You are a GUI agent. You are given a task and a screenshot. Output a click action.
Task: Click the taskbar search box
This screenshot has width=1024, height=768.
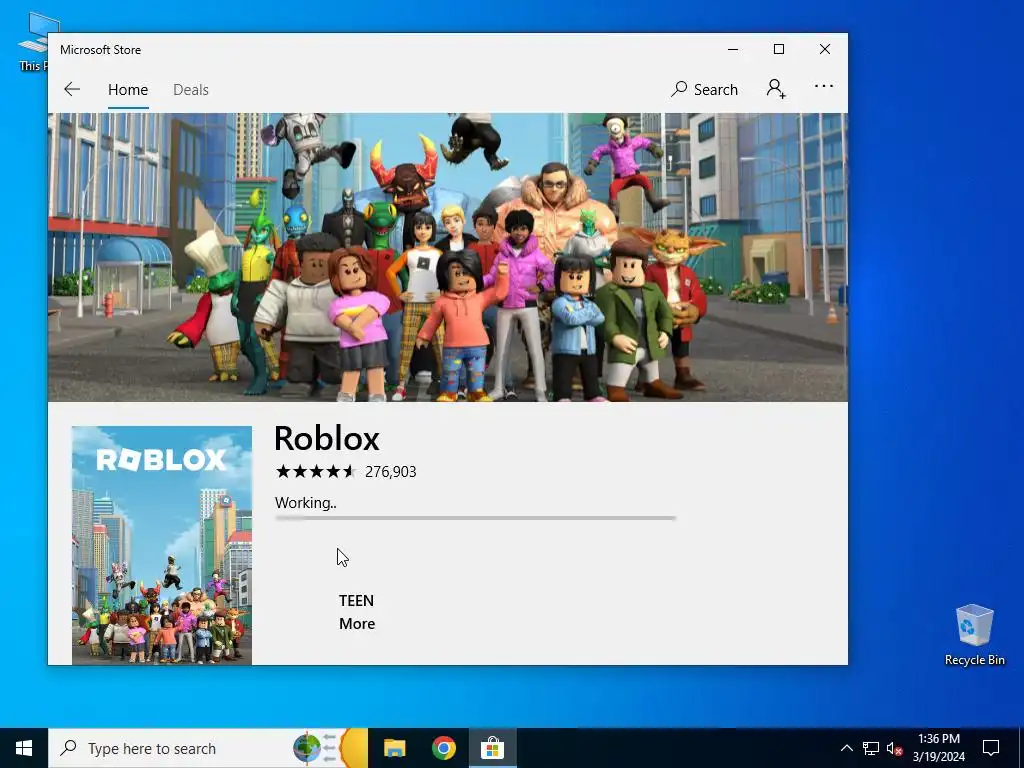208,748
